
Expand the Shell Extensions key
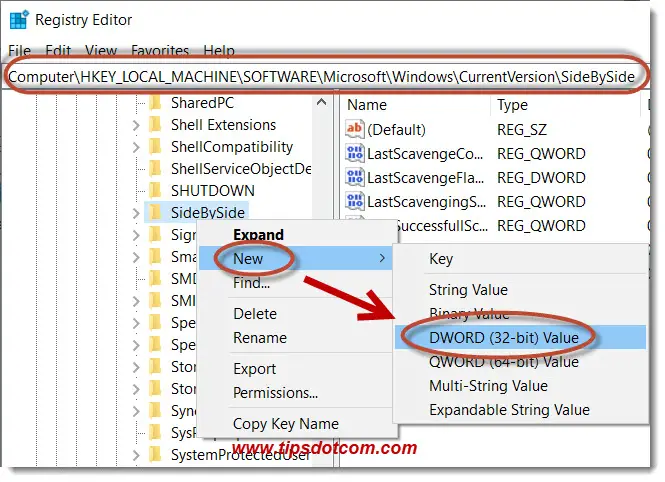tap(136, 125)
